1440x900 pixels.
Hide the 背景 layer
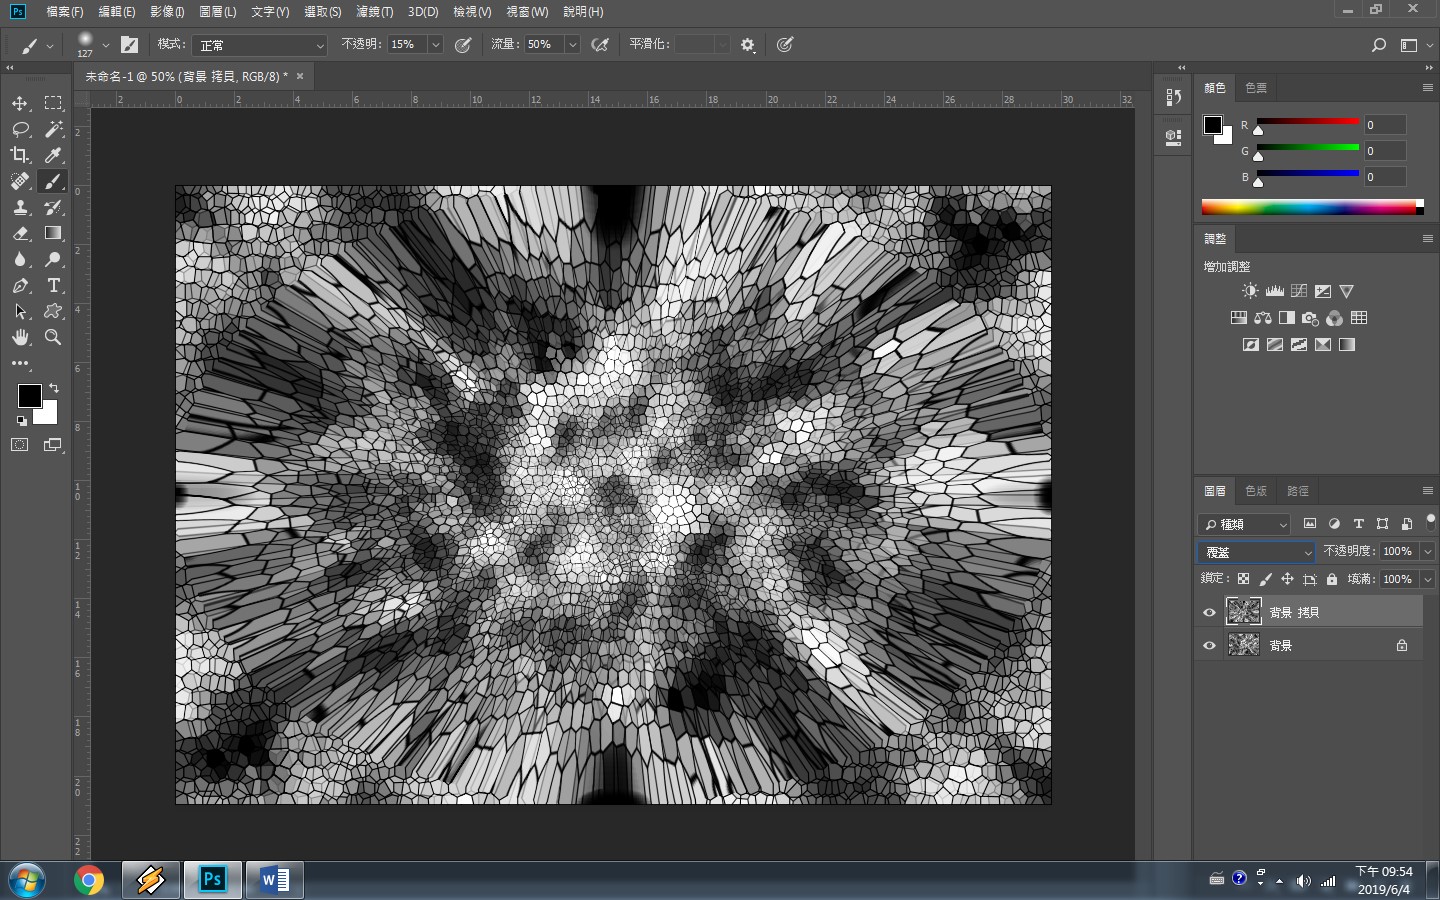[1209, 646]
